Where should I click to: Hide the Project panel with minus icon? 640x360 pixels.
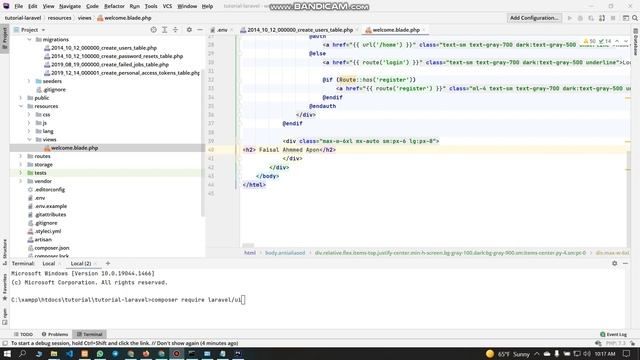(200, 30)
